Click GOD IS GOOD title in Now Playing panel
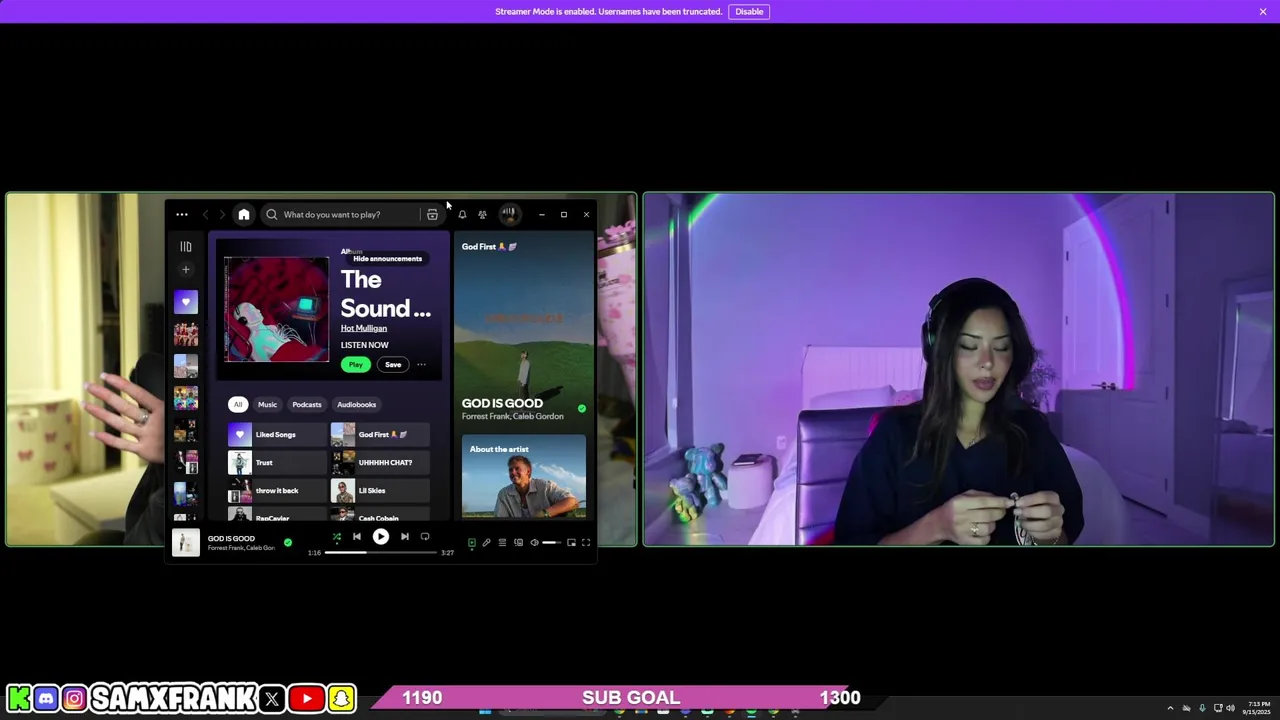The height and width of the screenshot is (720, 1280). tap(502, 403)
